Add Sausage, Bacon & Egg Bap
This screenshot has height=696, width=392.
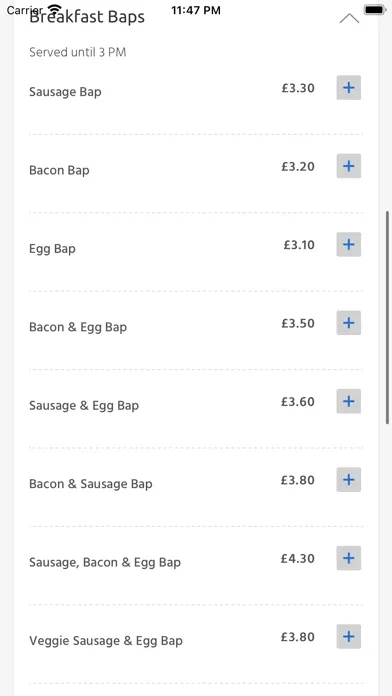point(348,558)
